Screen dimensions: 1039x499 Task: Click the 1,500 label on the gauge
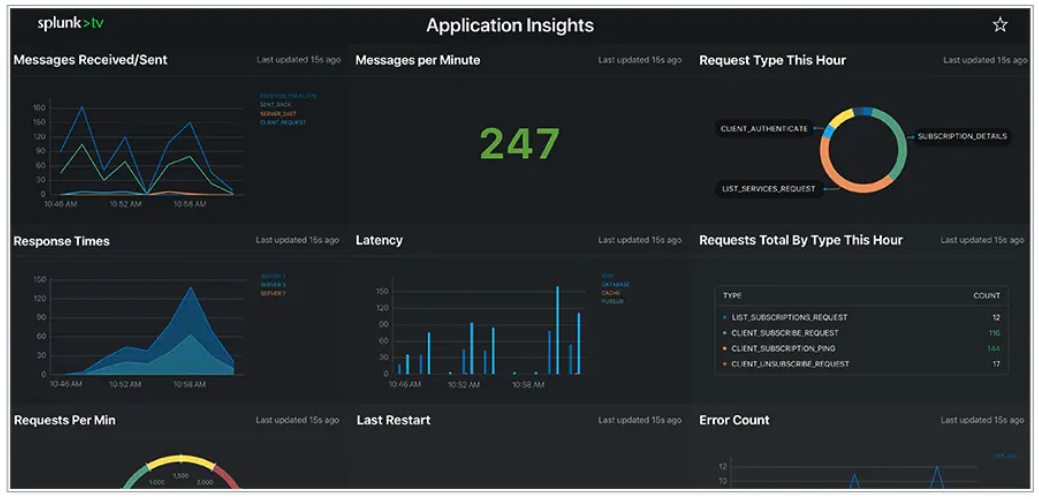point(180,476)
